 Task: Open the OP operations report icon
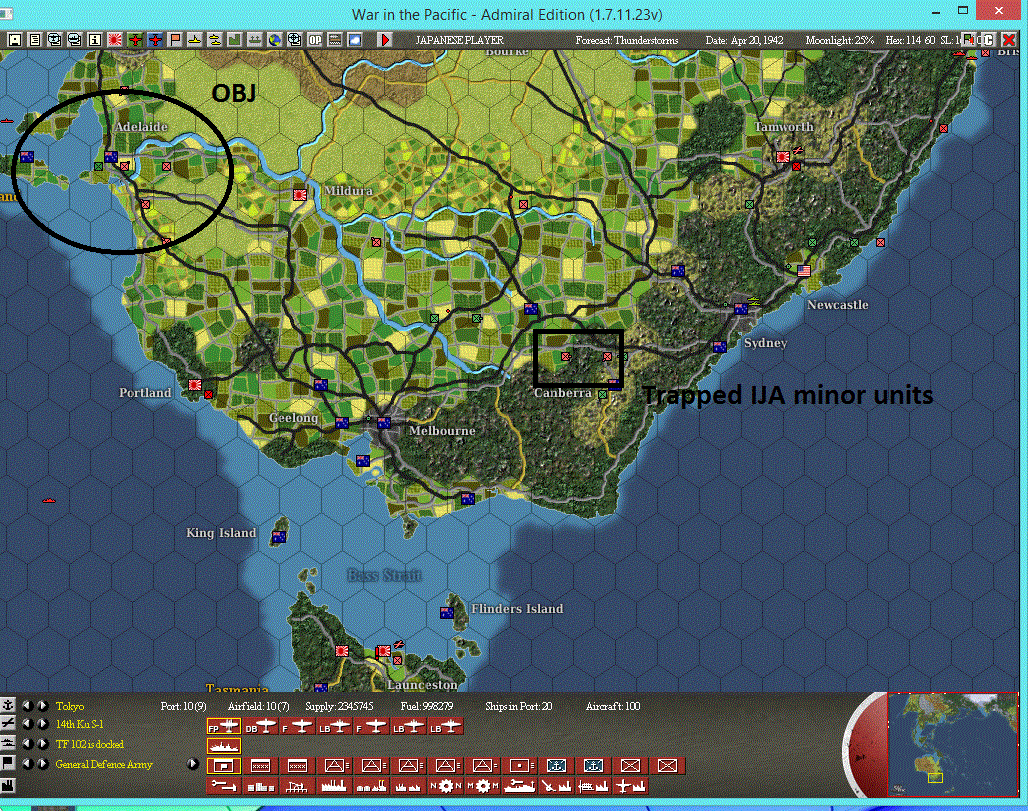(315, 40)
